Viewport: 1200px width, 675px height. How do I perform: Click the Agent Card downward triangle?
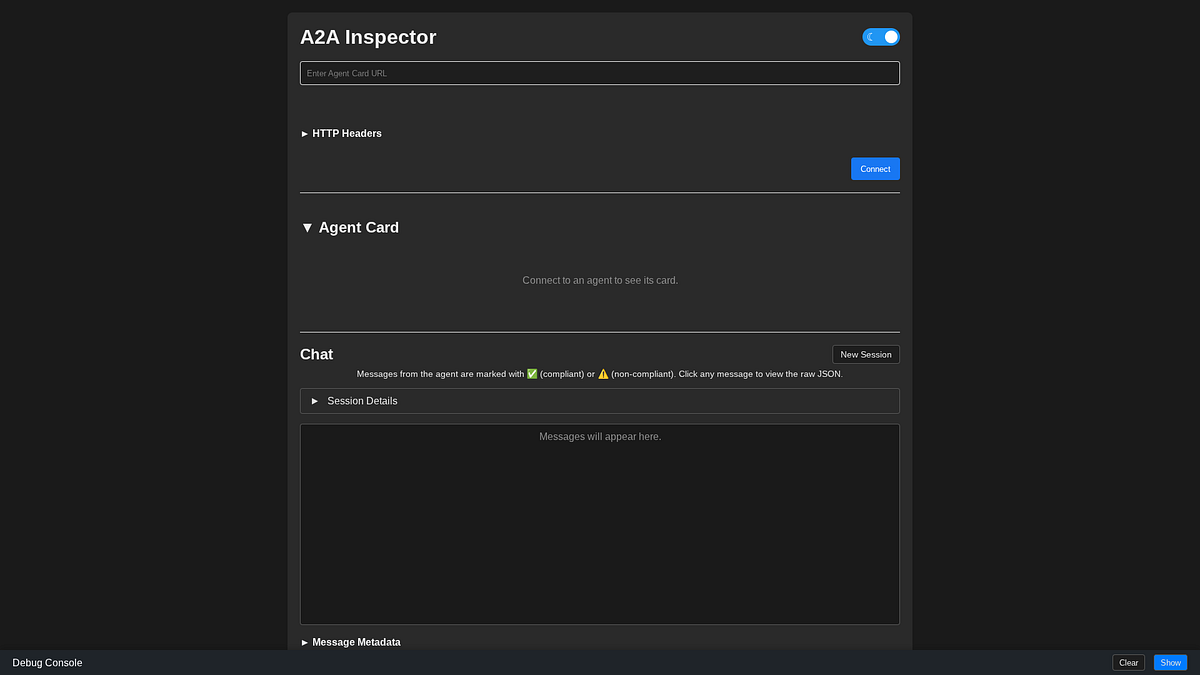pyautogui.click(x=307, y=227)
